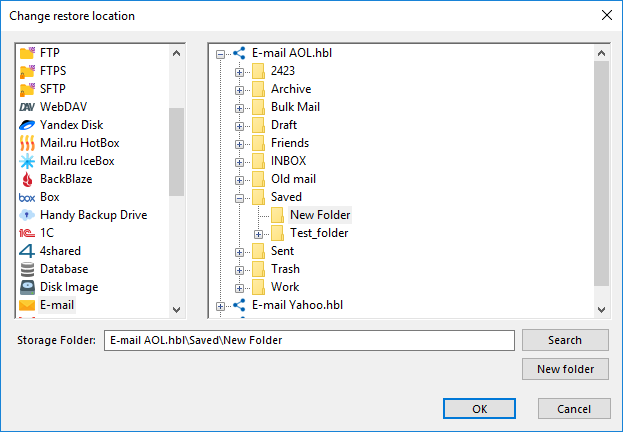Select the Yandex Disk storage icon

pos(27,125)
